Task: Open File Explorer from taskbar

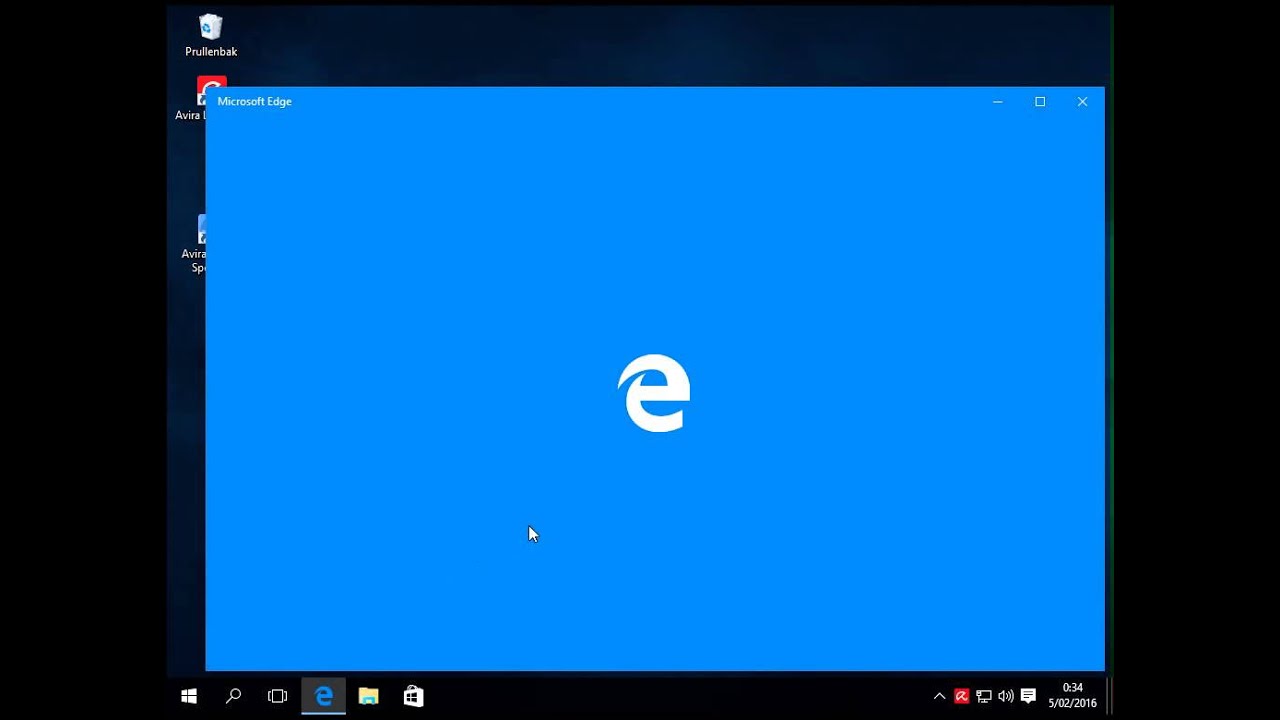Action: tap(368, 696)
